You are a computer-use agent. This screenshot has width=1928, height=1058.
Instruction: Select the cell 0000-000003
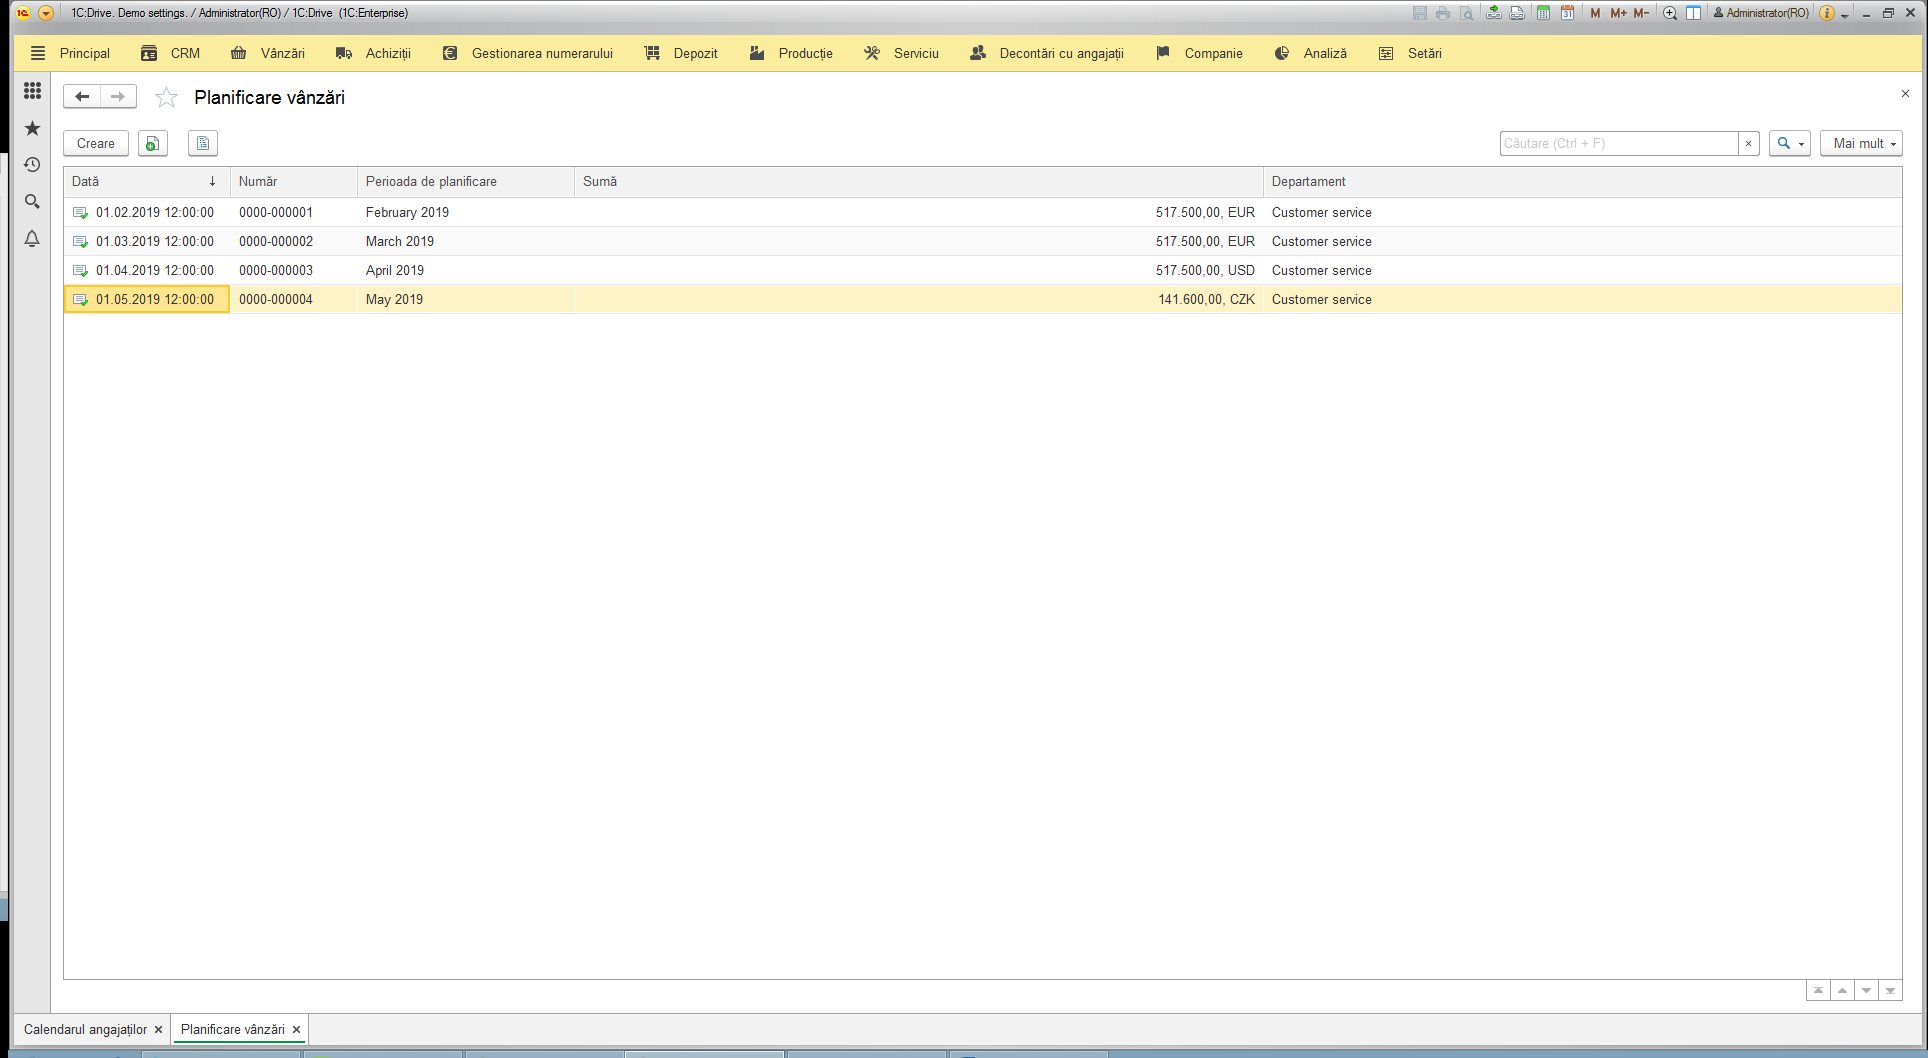click(x=293, y=271)
